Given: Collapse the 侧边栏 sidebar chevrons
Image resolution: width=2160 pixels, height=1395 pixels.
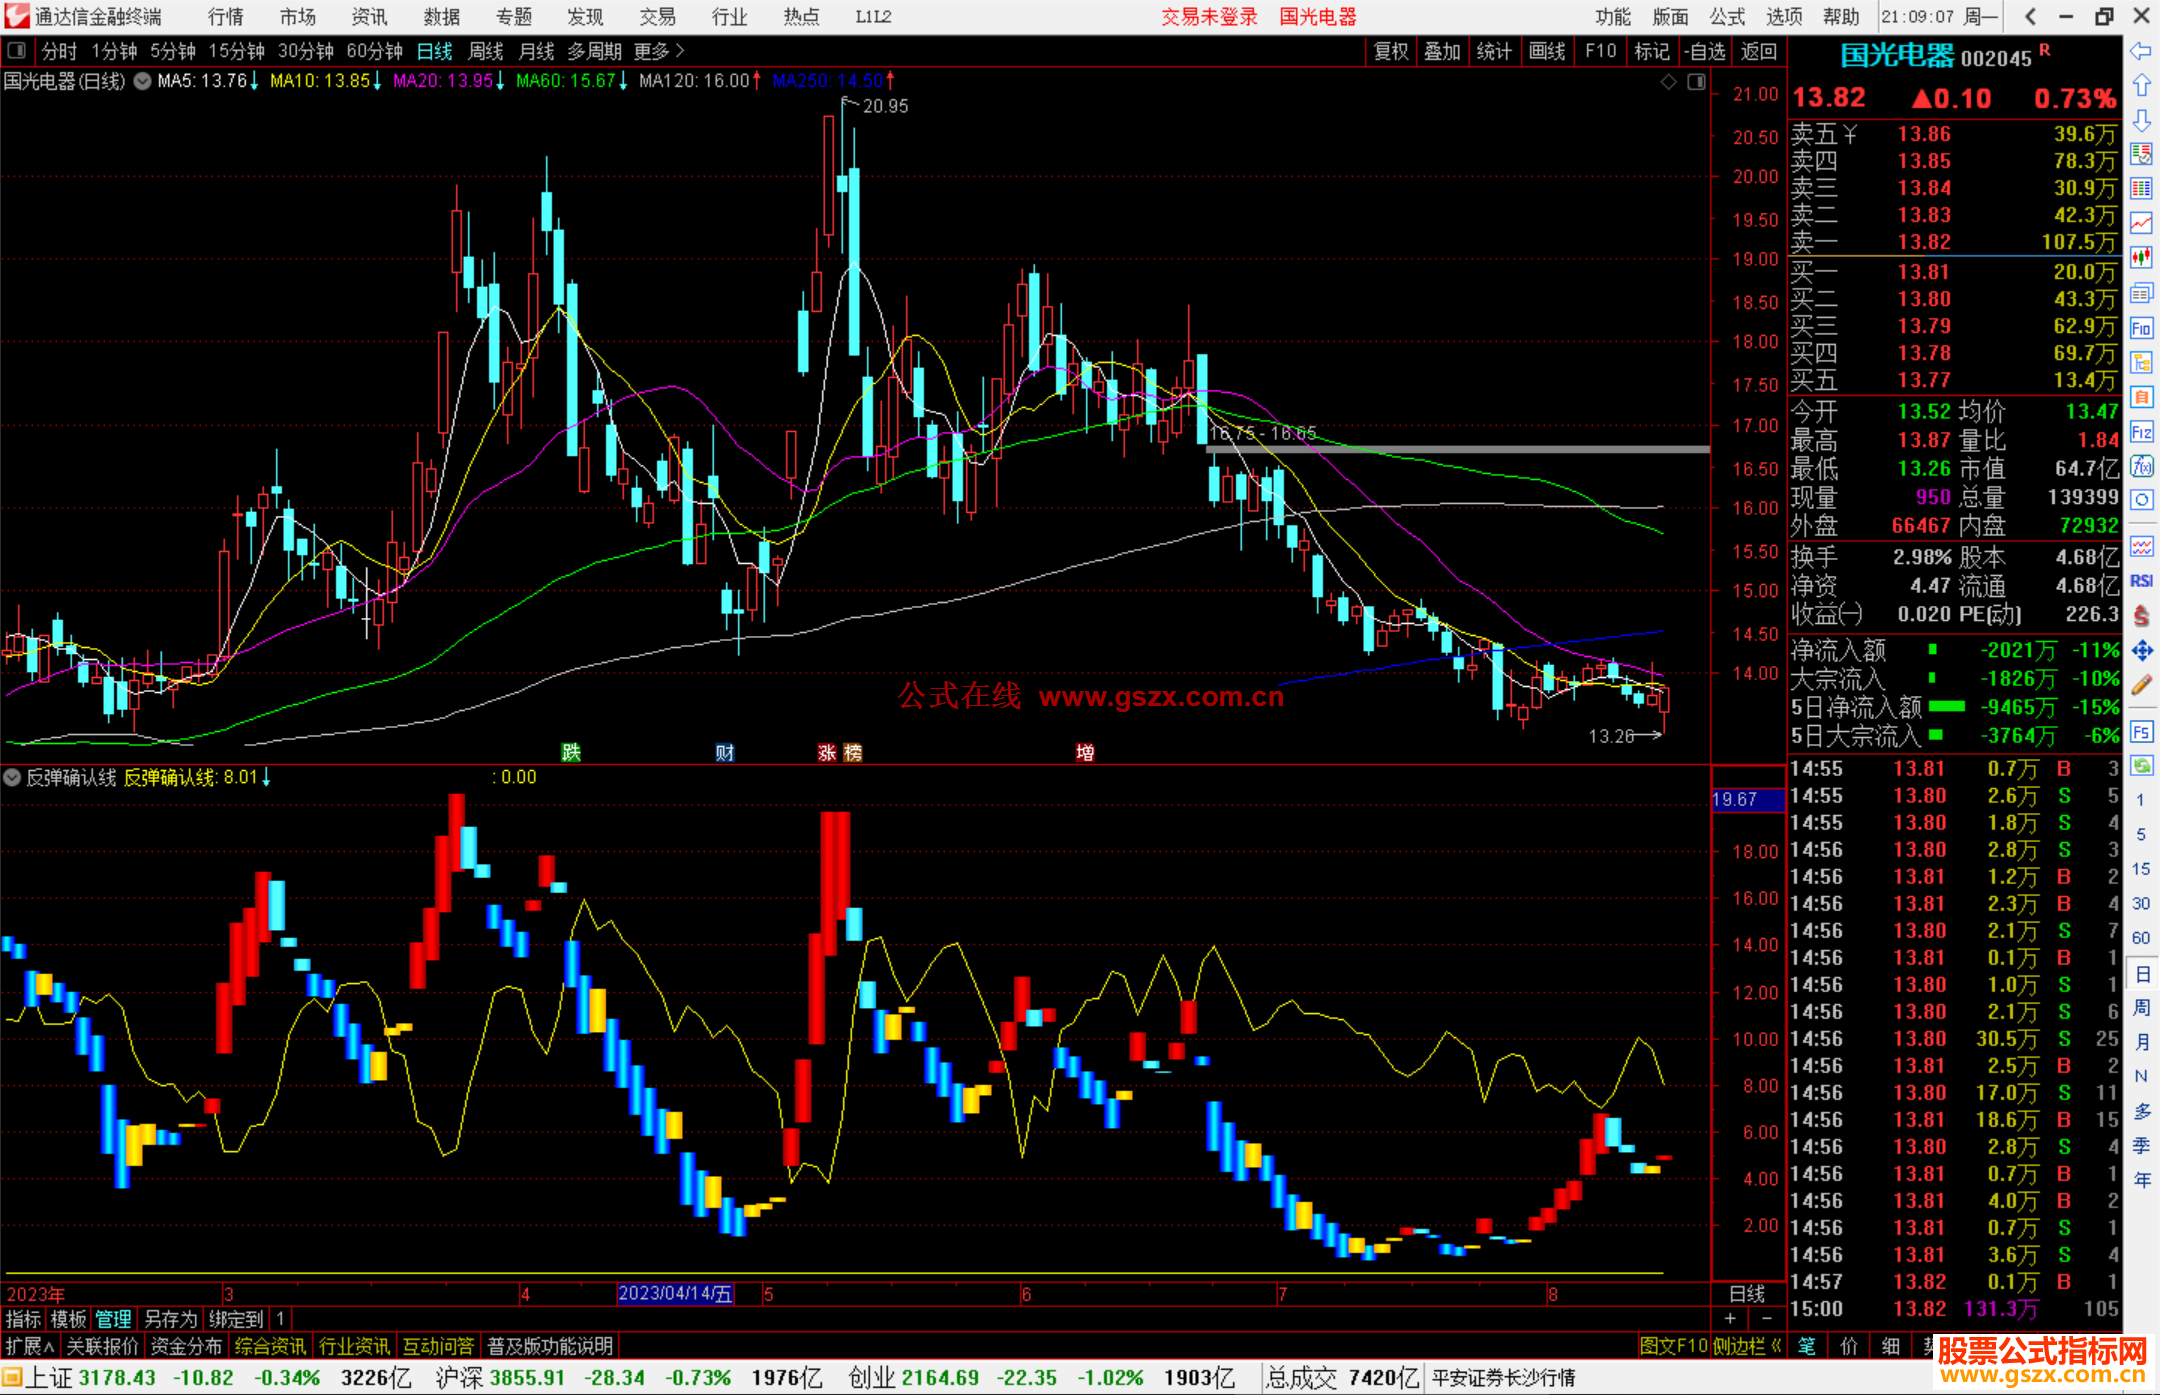Looking at the screenshot, I should (x=1748, y=1346).
